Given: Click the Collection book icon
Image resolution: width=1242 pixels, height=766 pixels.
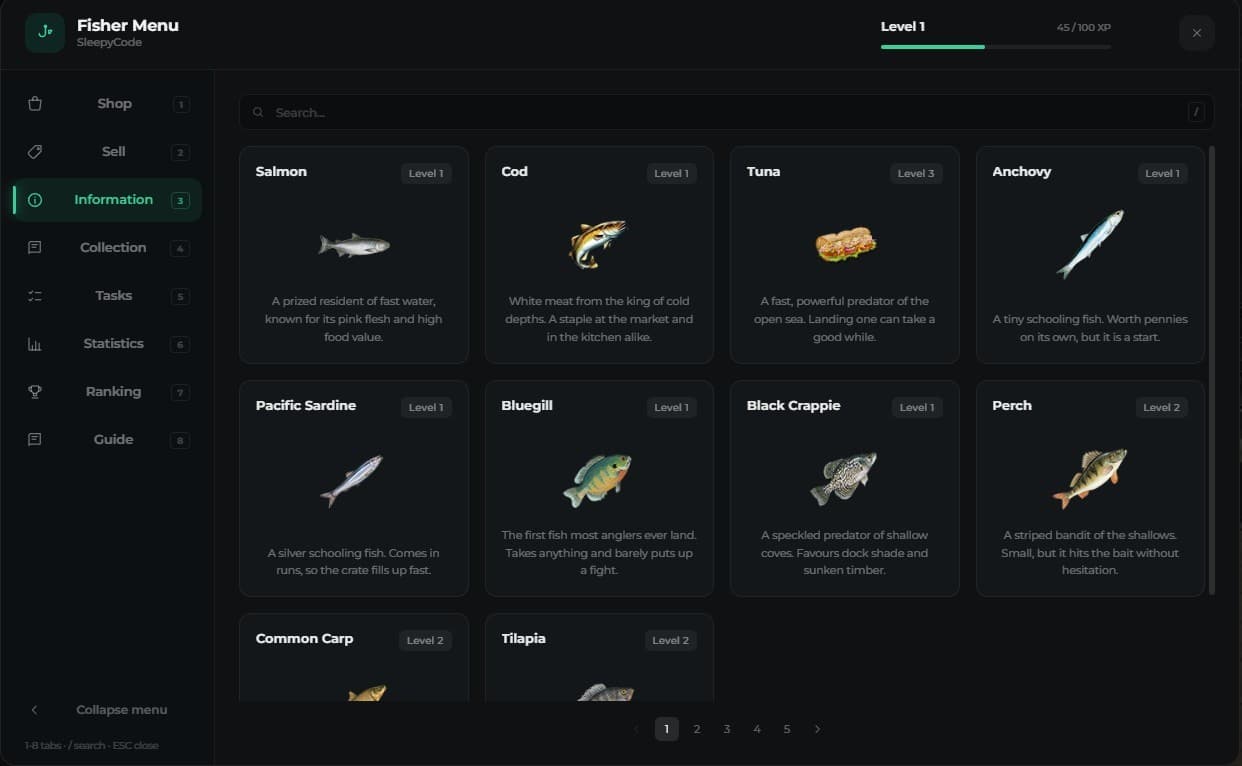Looking at the screenshot, I should click(35, 248).
